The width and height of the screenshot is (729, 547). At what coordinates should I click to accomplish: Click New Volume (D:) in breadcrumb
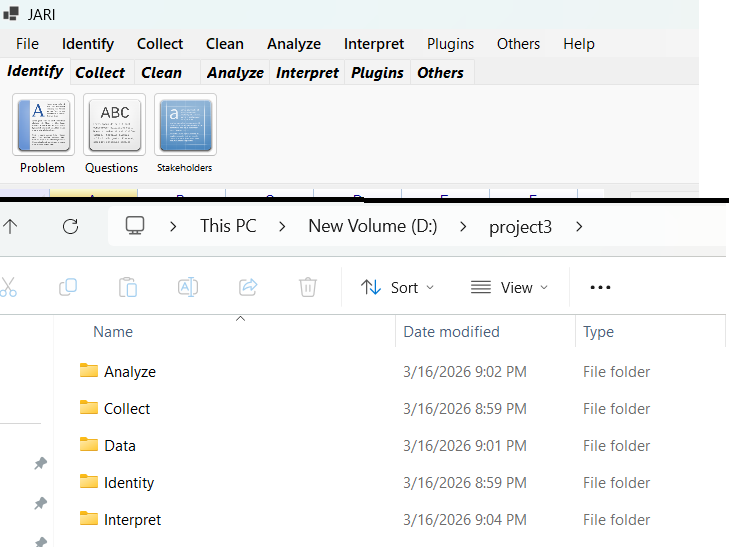[x=372, y=226]
